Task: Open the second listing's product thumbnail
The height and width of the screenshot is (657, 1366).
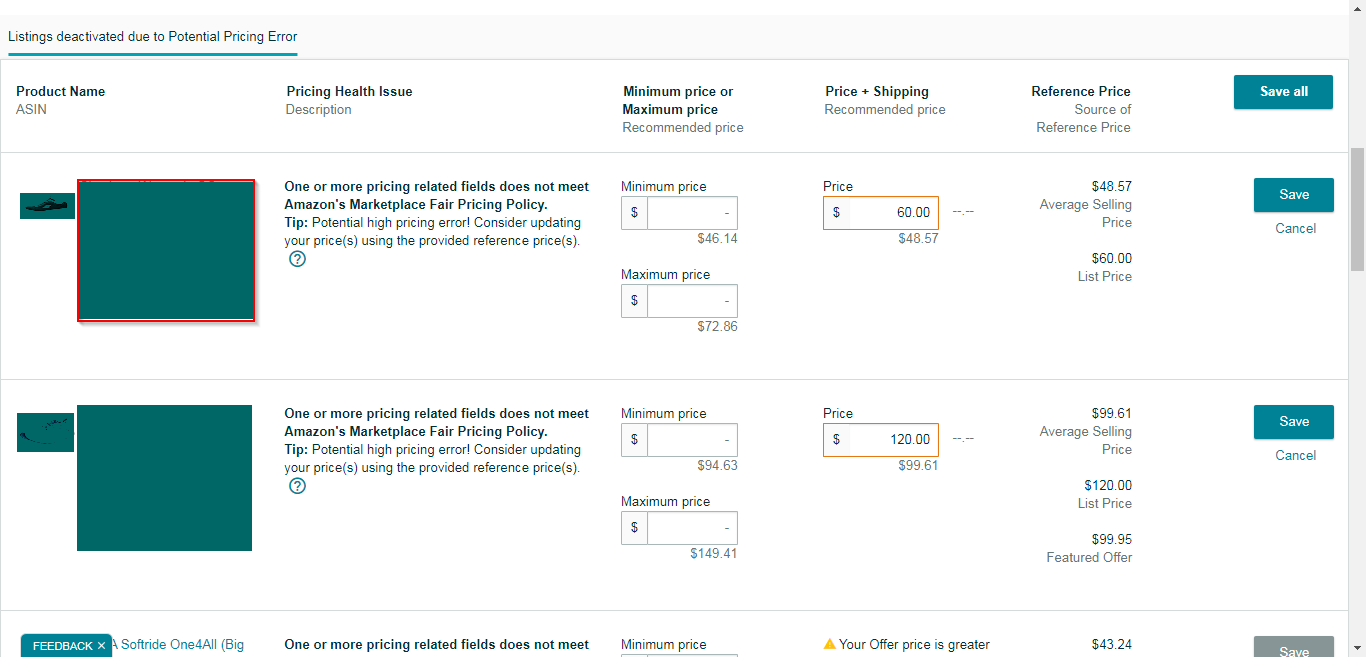Action: pos(45,432)
